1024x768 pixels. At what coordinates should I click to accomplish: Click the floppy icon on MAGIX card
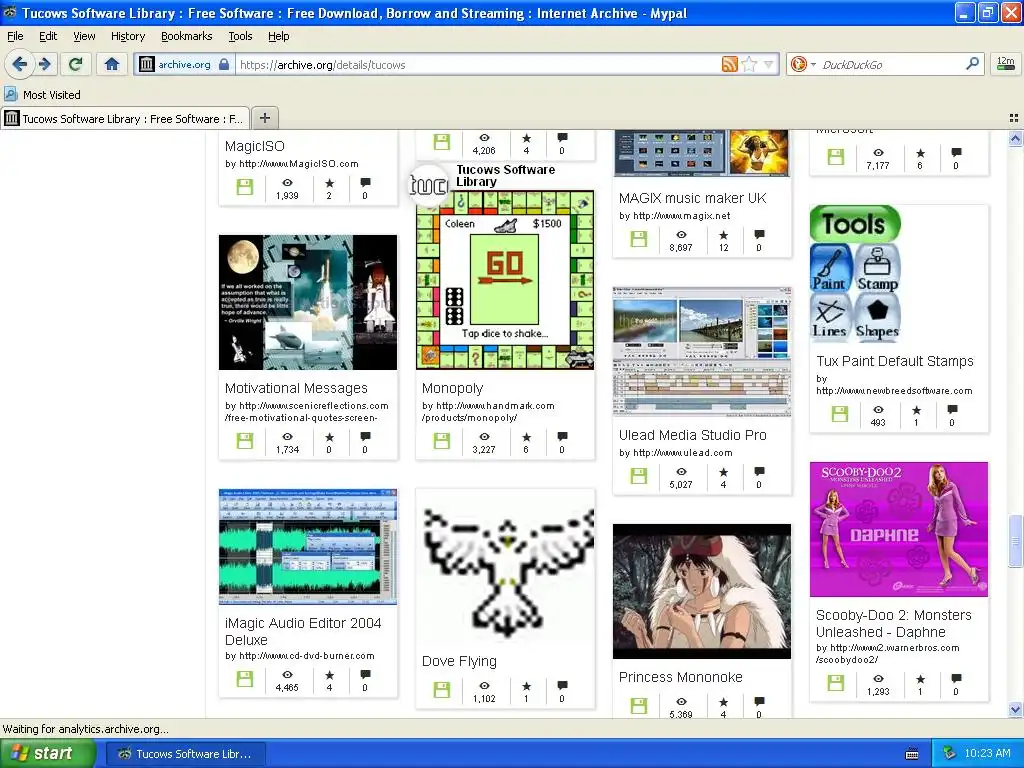click(639, 239)
